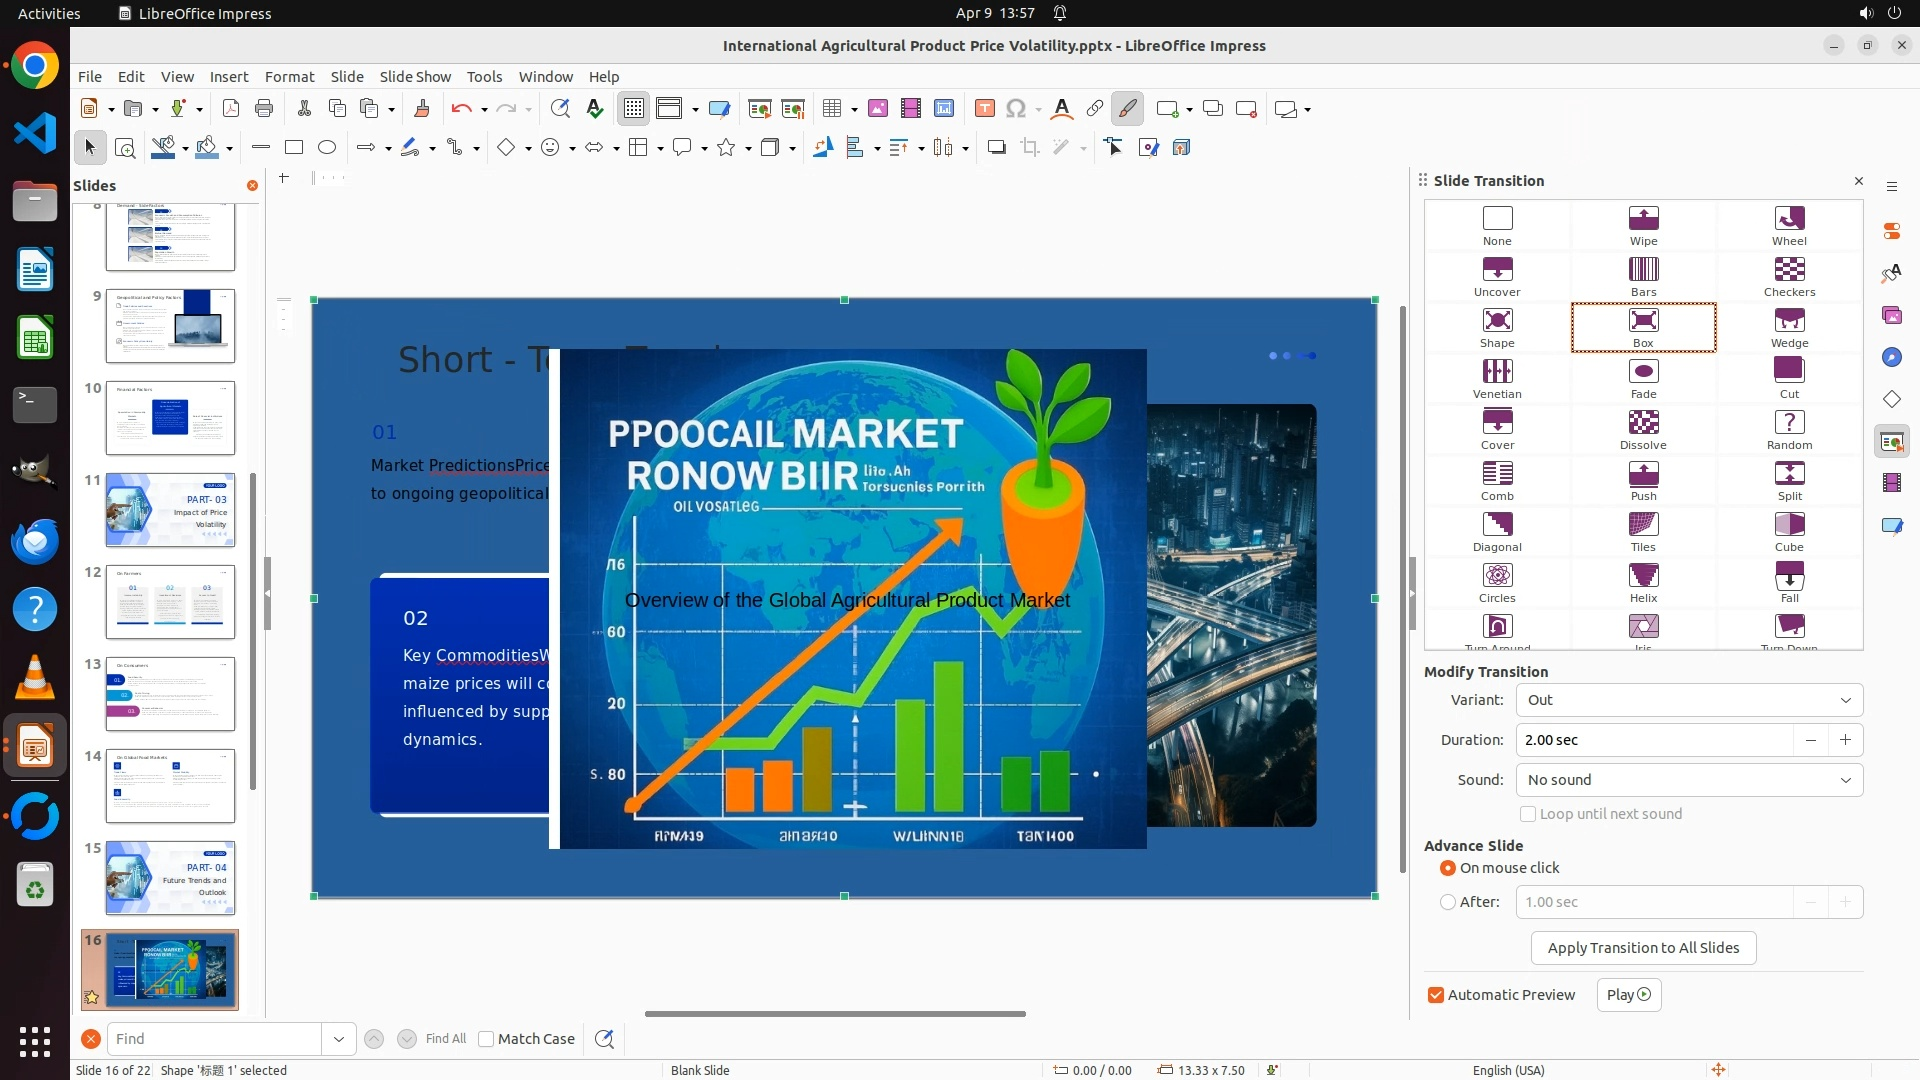Image resolution: width=1920 pixels, height=1080 pixels.
Task: Select the Rectangle drawing tool
Action: 294,148
